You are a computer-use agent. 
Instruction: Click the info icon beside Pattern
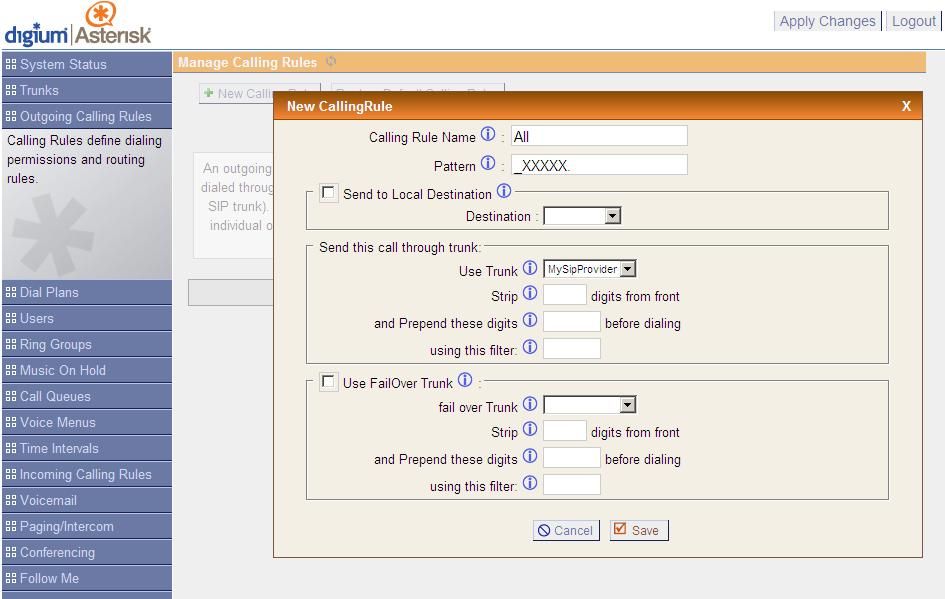[488, 163]
